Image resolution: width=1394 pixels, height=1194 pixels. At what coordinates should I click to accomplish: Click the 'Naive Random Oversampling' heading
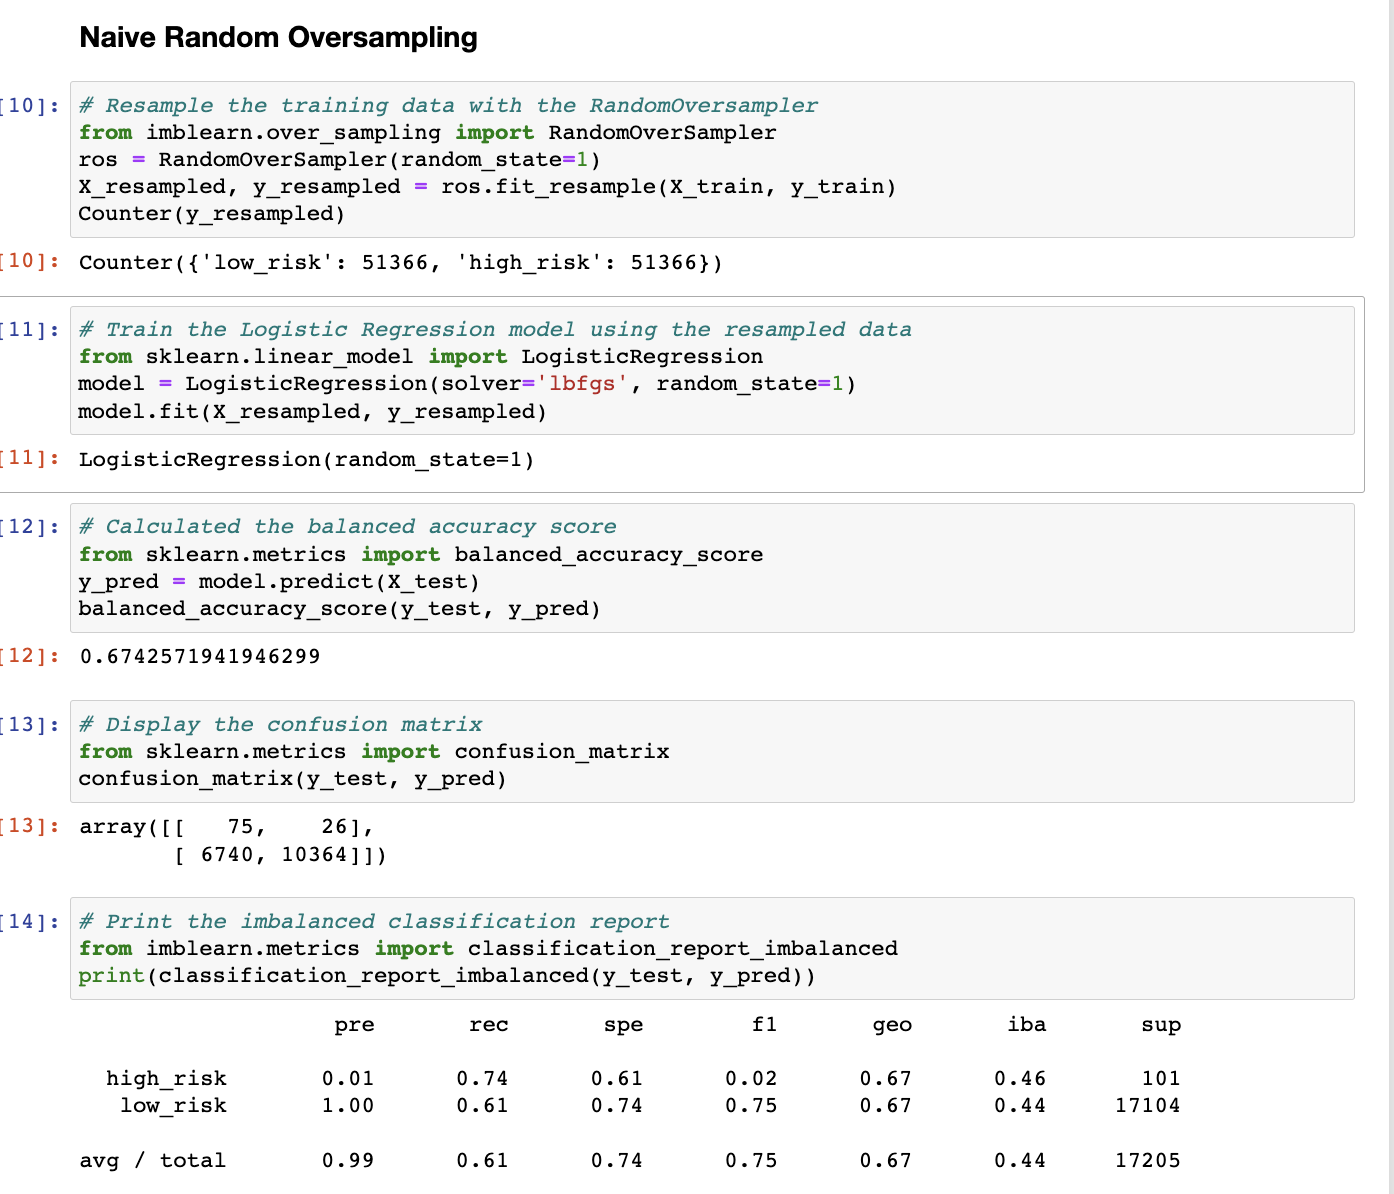click(278, 38)
